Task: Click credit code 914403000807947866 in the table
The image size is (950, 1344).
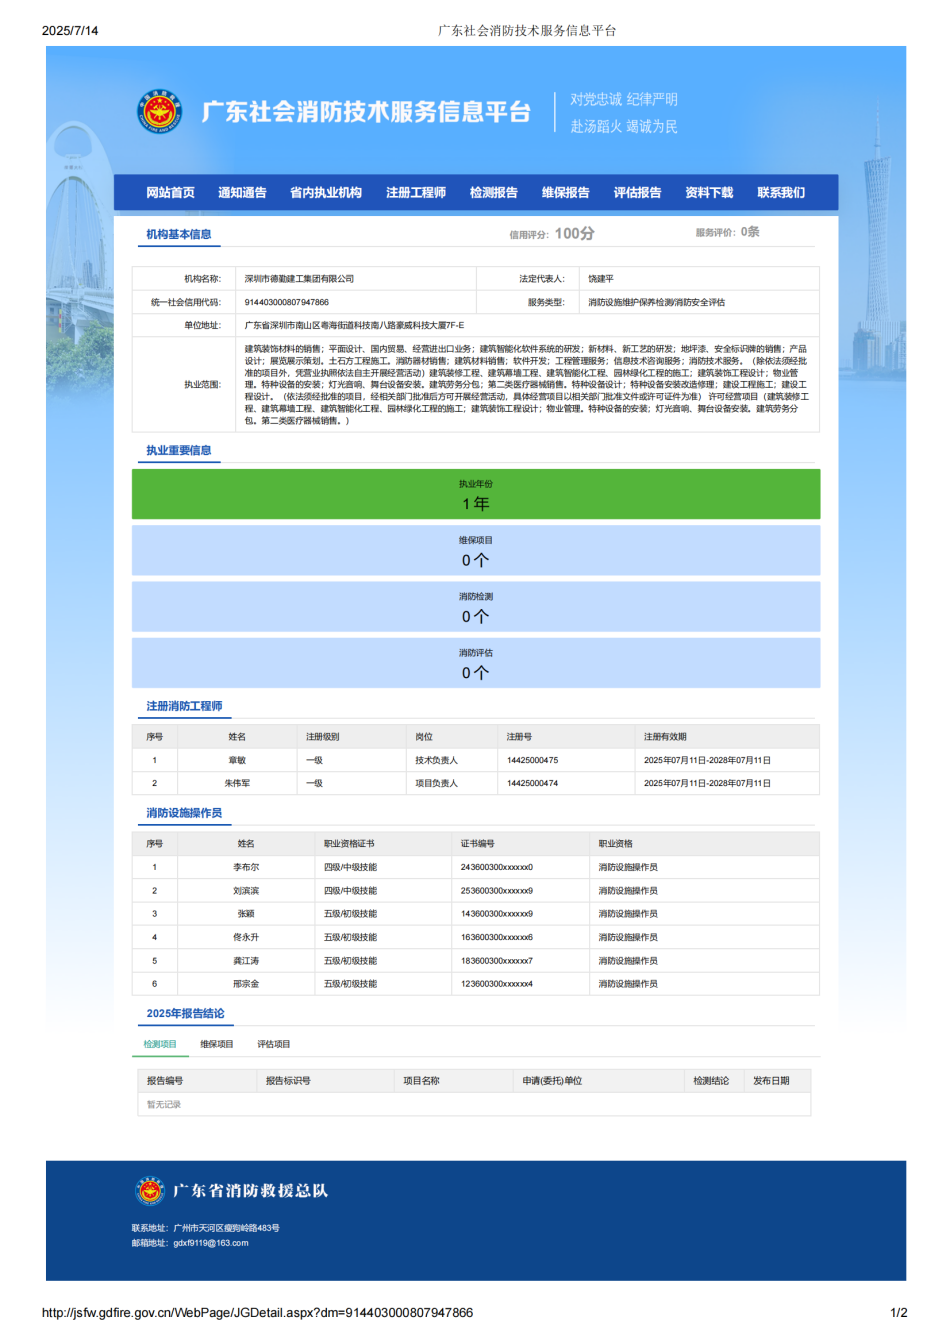Action: (287, 302)
